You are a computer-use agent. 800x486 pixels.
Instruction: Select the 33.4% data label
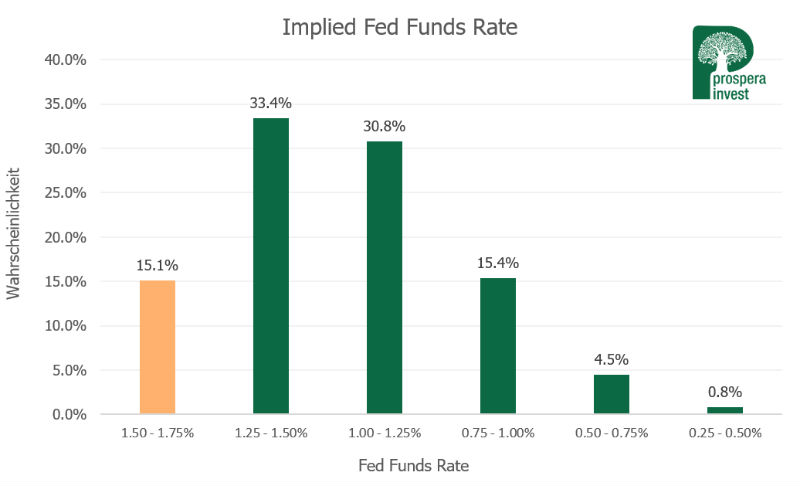(270, 102)
